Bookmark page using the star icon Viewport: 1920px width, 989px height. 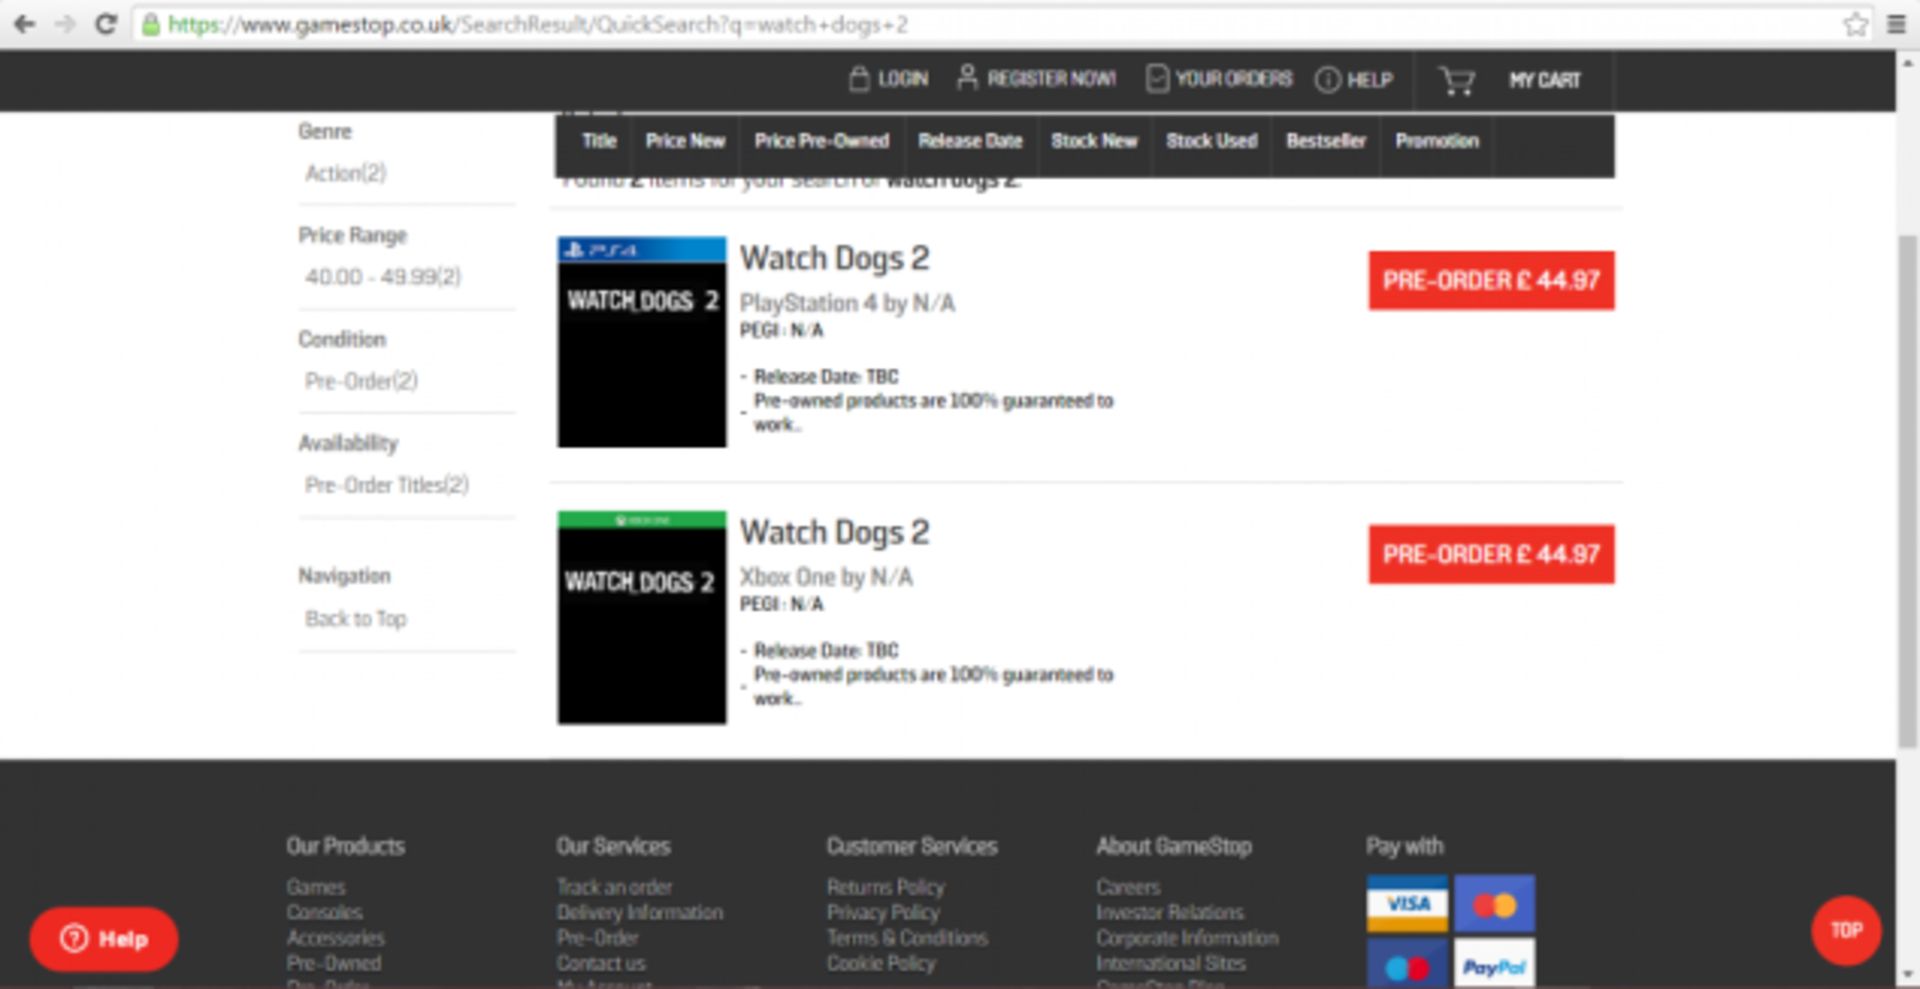click(x=1855, y=24)
